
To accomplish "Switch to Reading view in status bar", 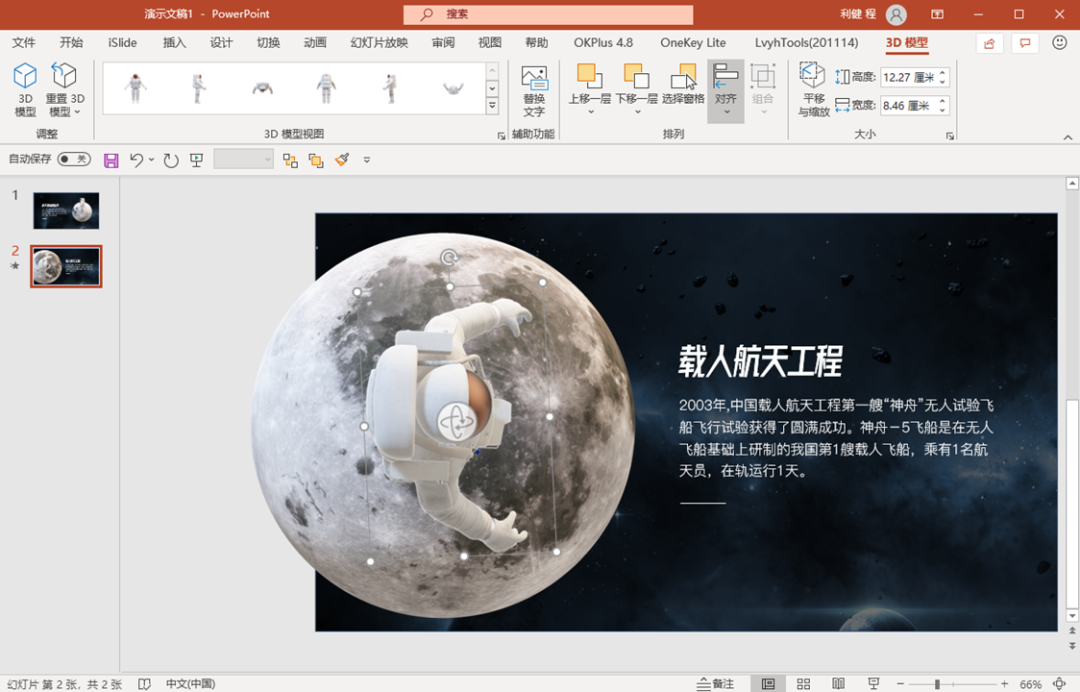I will click(838, 684).
